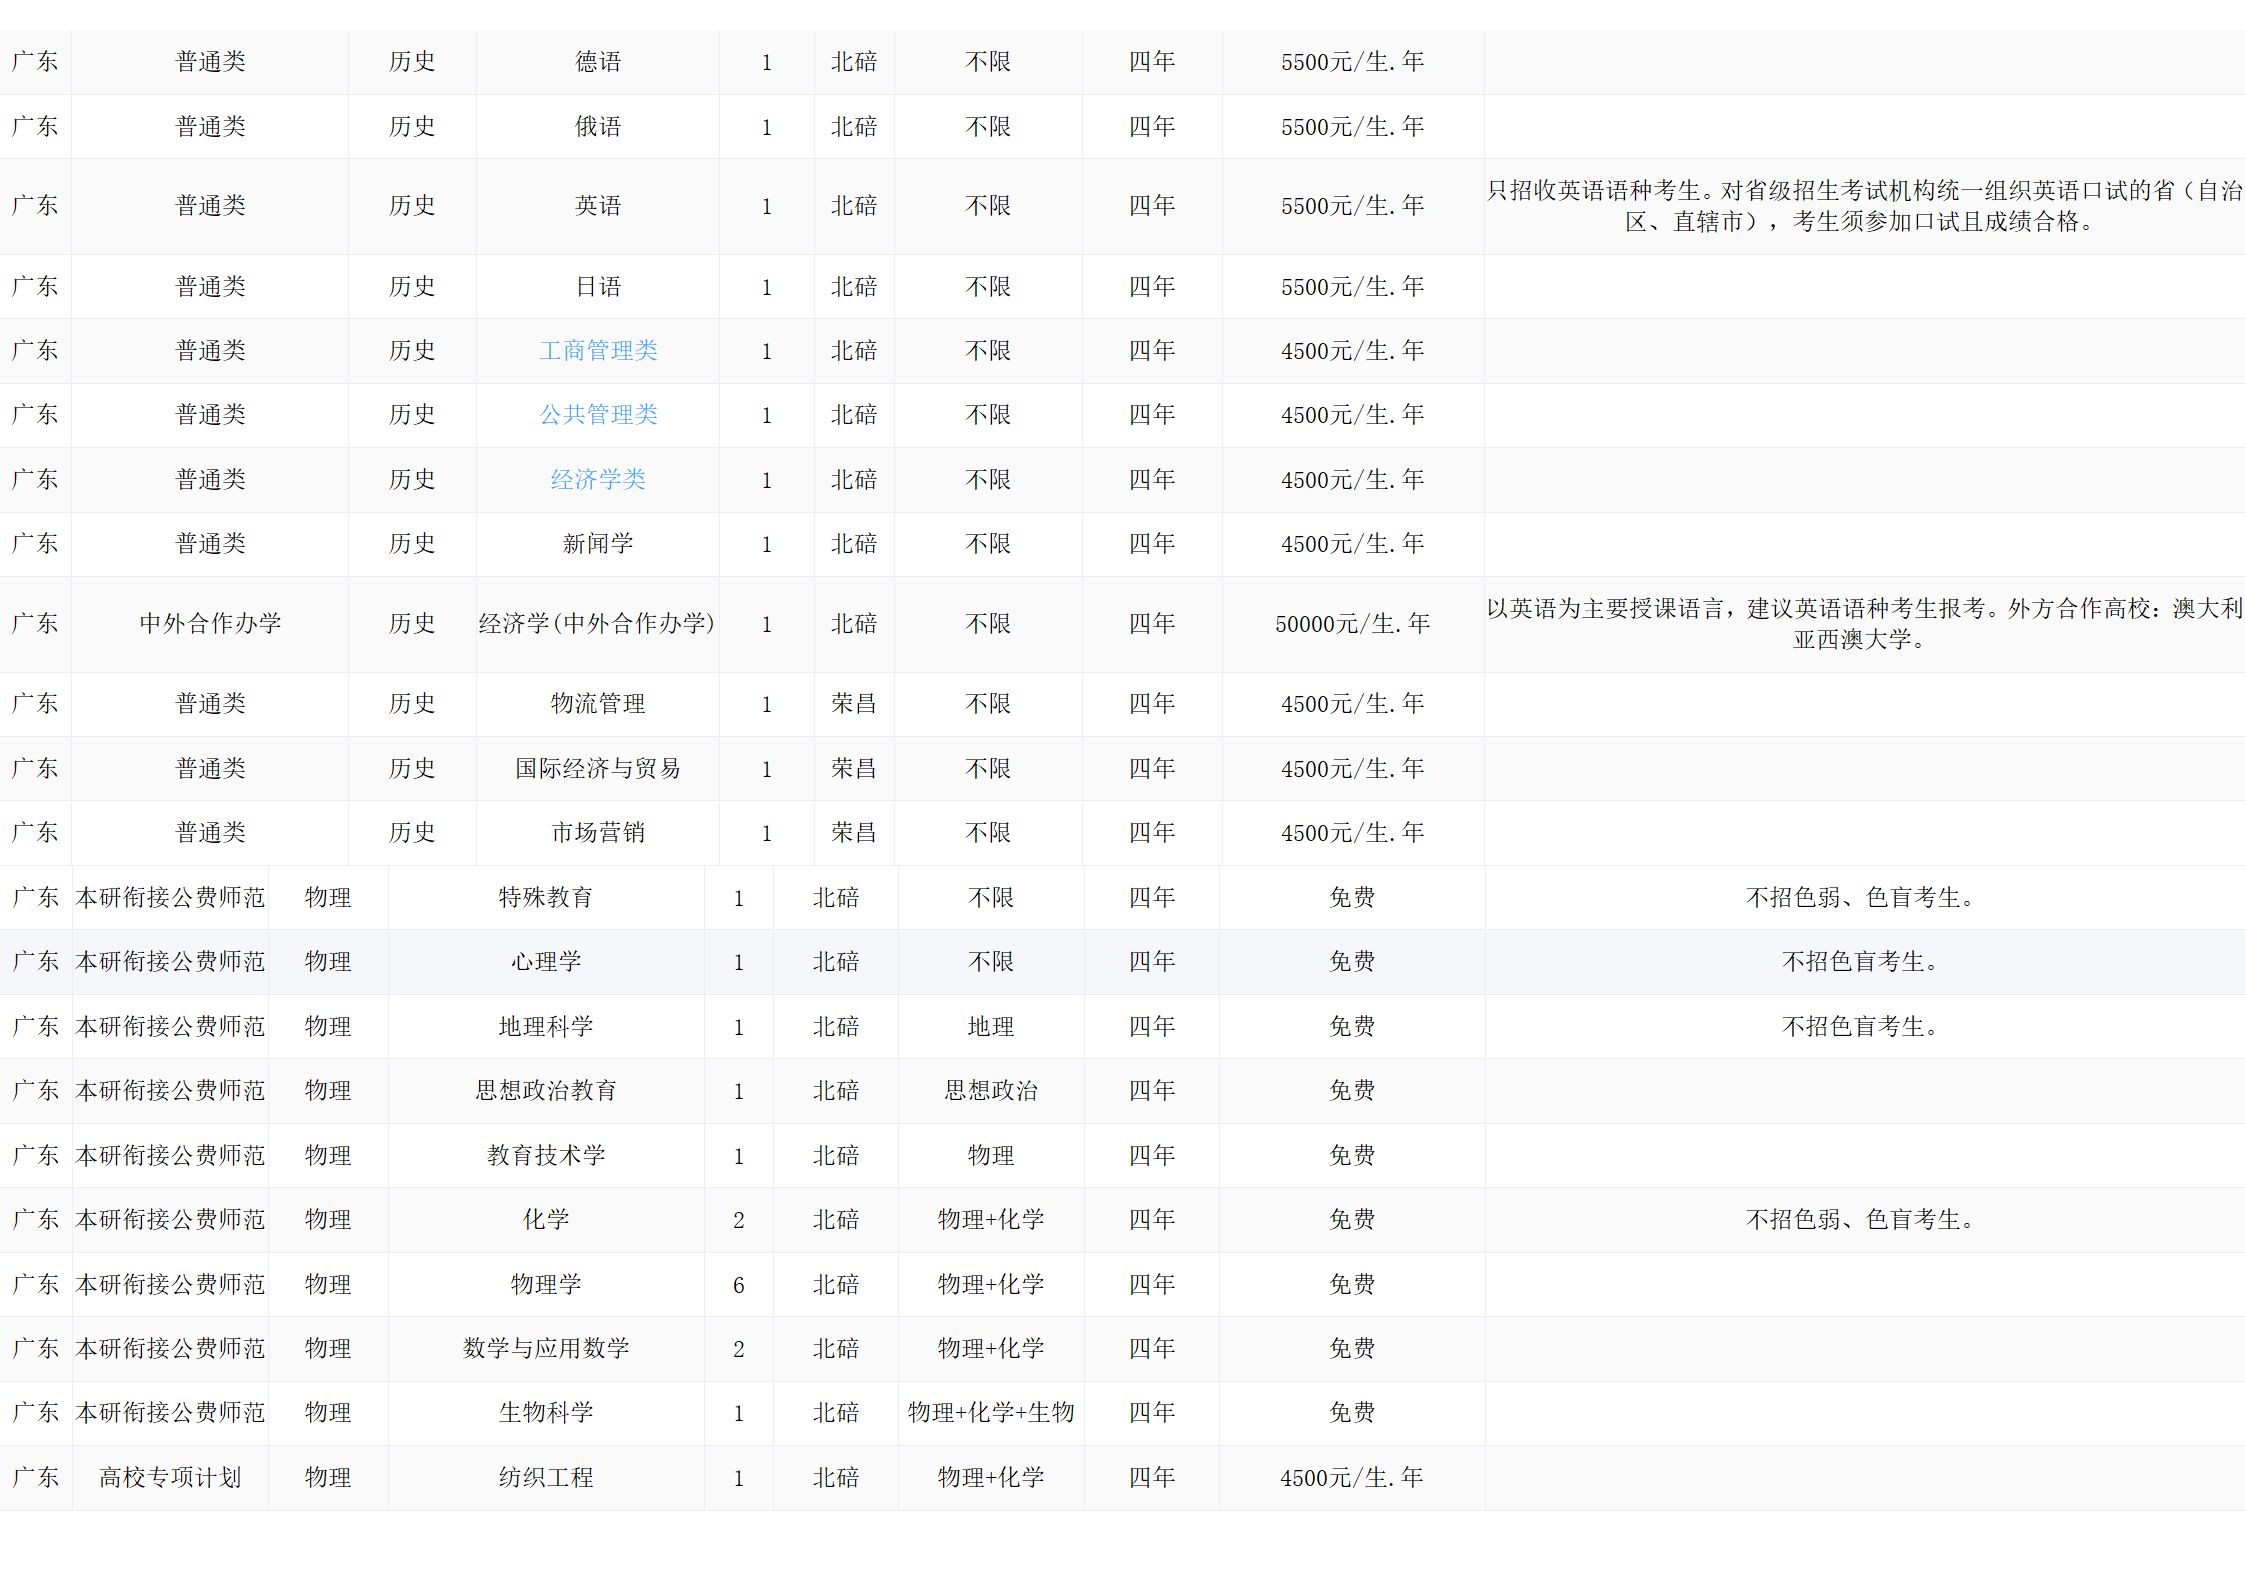Image resolution: width=2245 pixels, height=1587 pixels.
Task: Select the 心理学 row major cell
Action: (546, 962)
